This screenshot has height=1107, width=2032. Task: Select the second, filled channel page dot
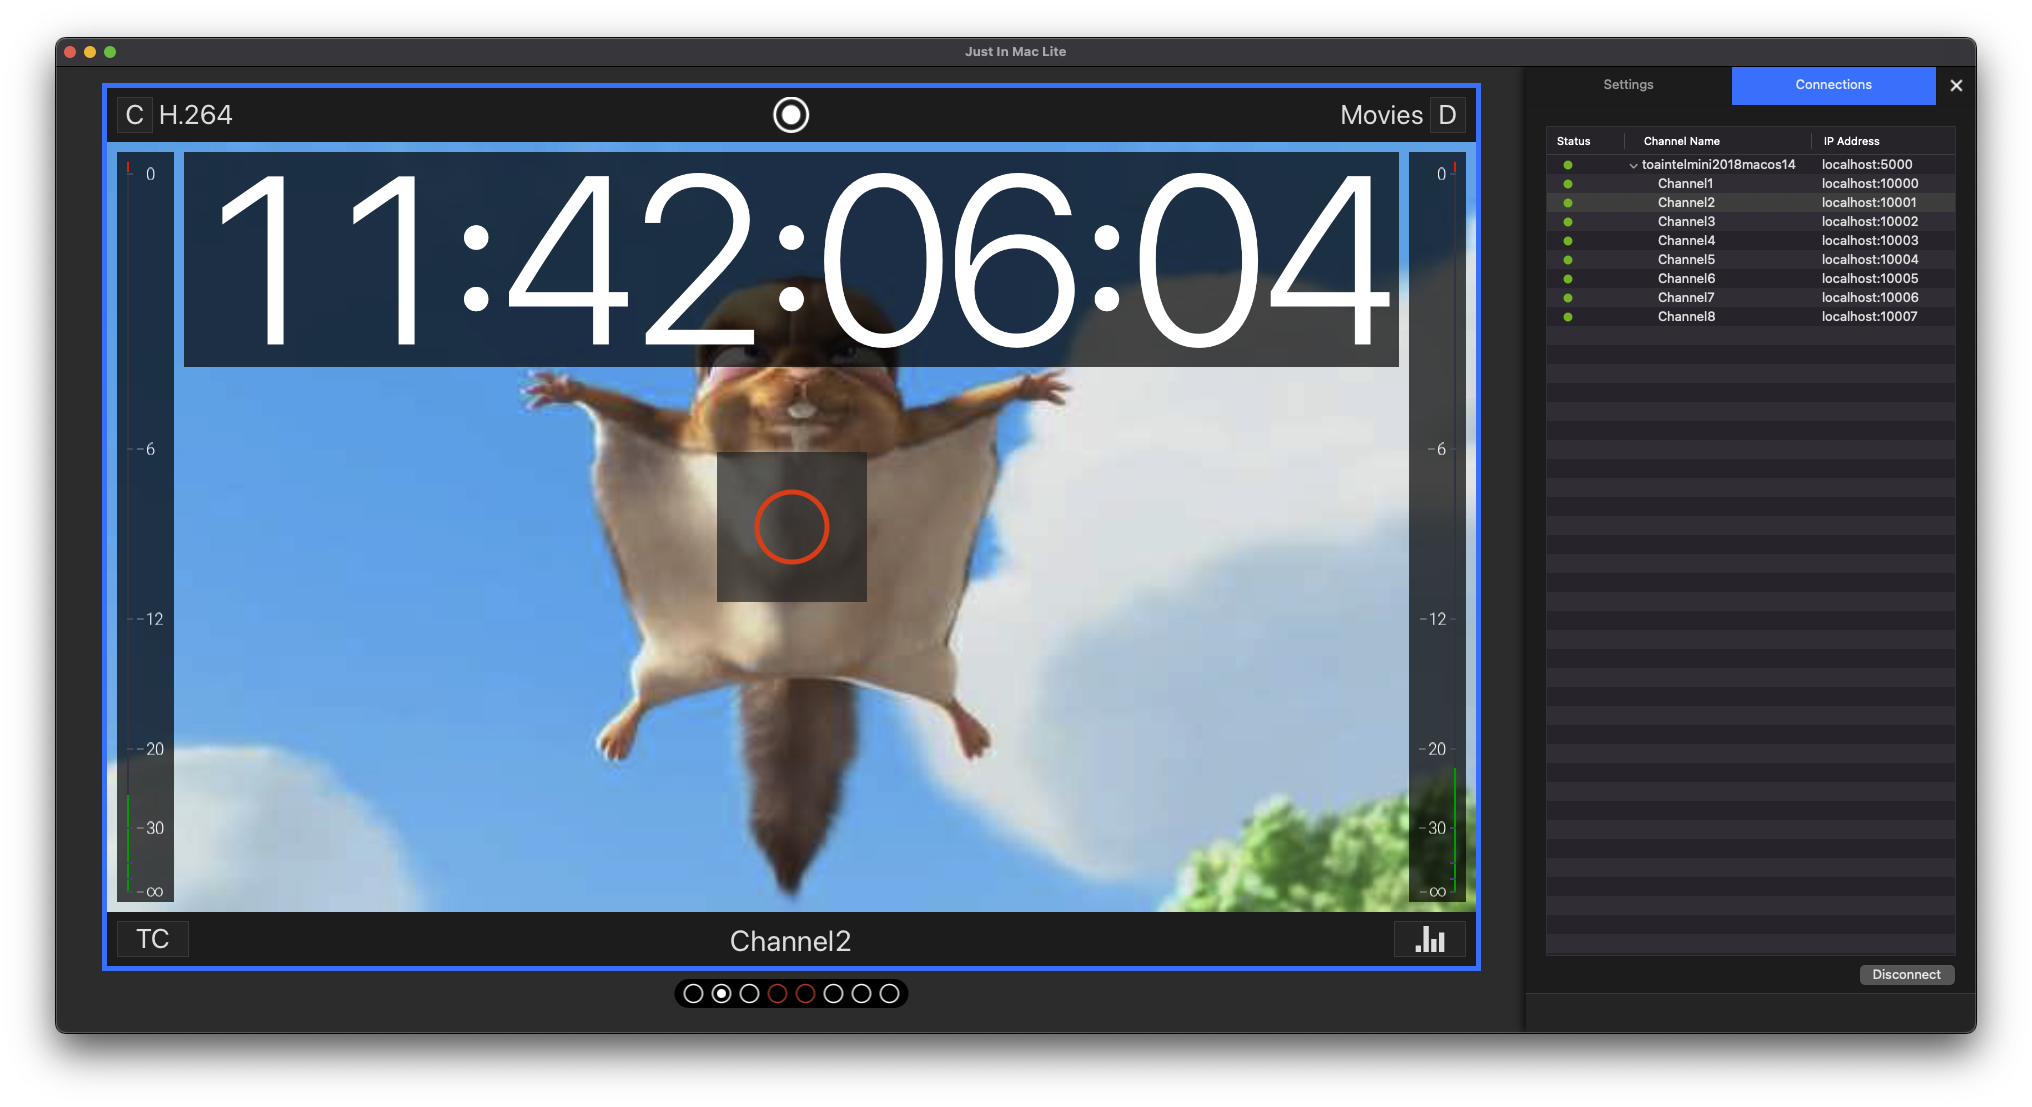click(721, 994)
